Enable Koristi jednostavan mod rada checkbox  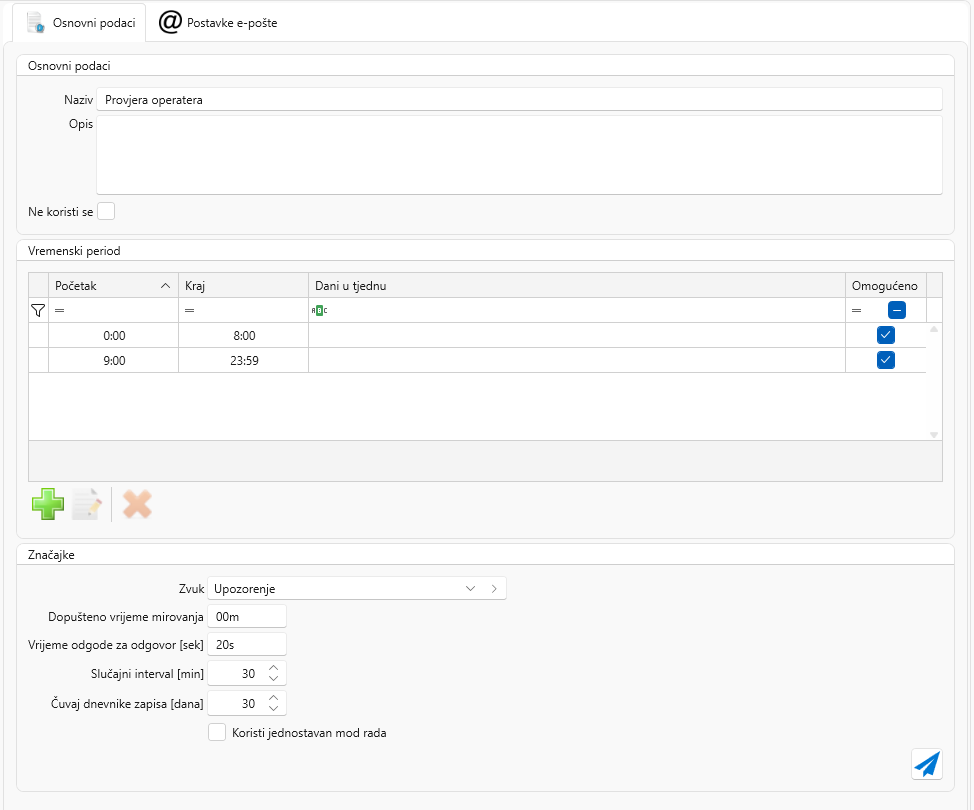(217, 733)
